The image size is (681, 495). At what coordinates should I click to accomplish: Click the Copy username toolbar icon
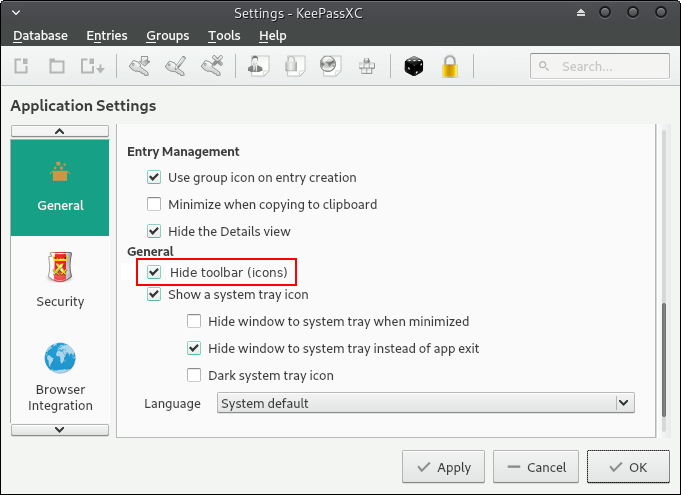(x=258, y=66)
